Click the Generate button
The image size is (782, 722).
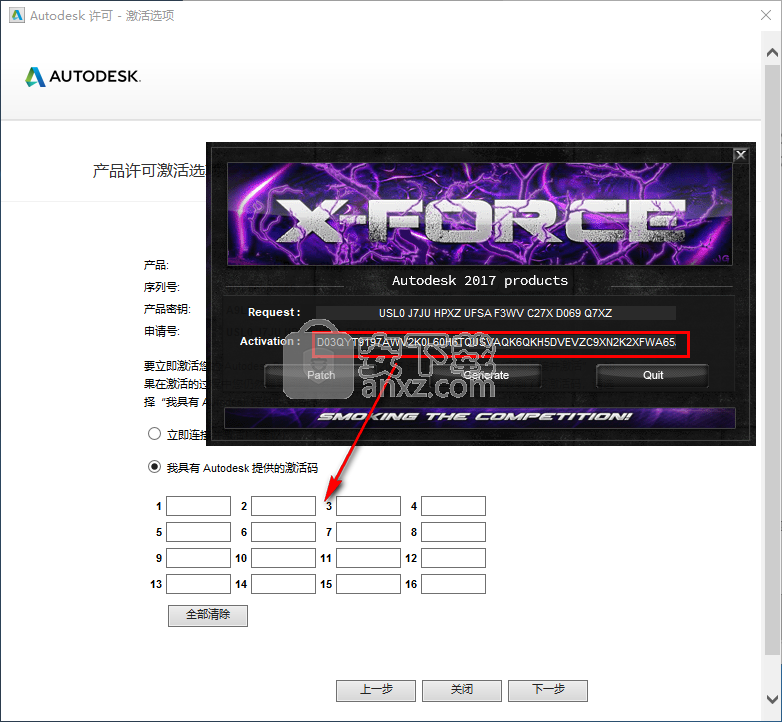[486, 375]
